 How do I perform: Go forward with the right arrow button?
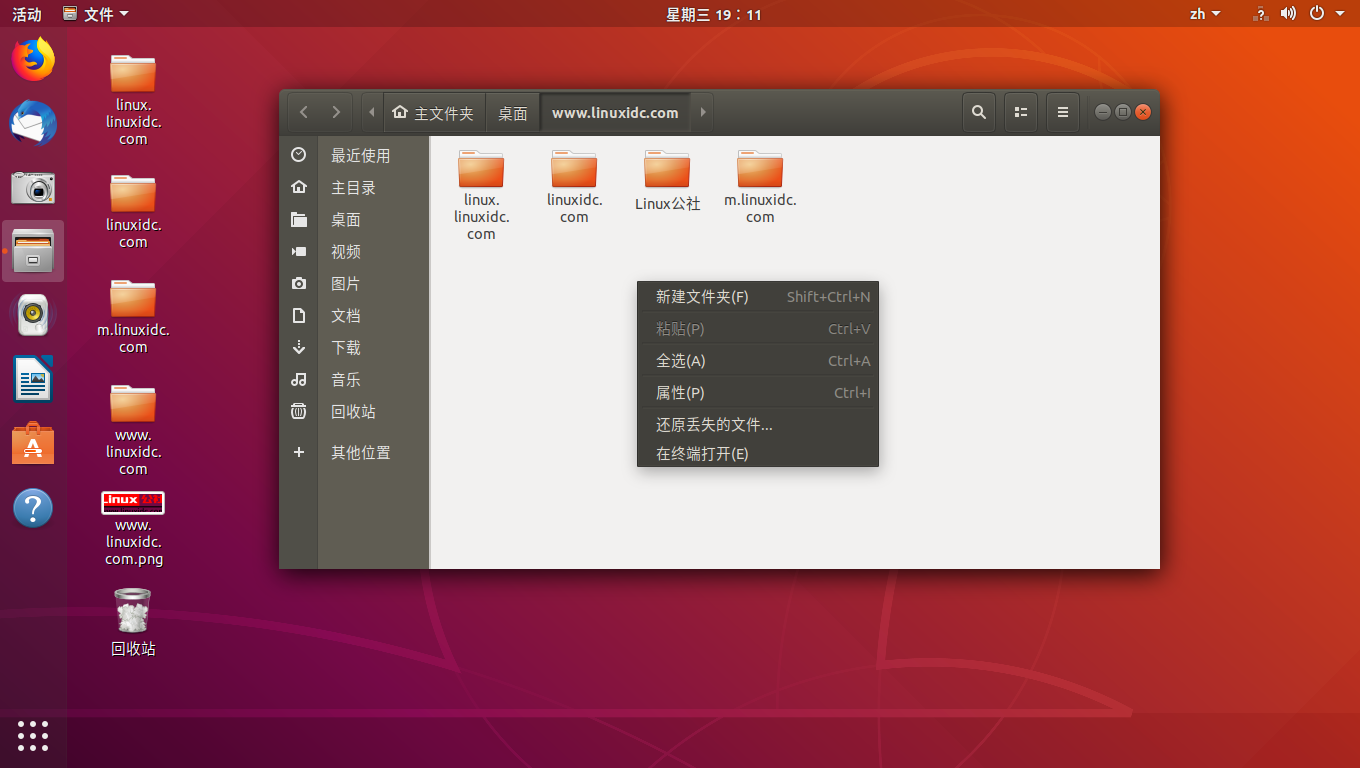click(336, 112)
